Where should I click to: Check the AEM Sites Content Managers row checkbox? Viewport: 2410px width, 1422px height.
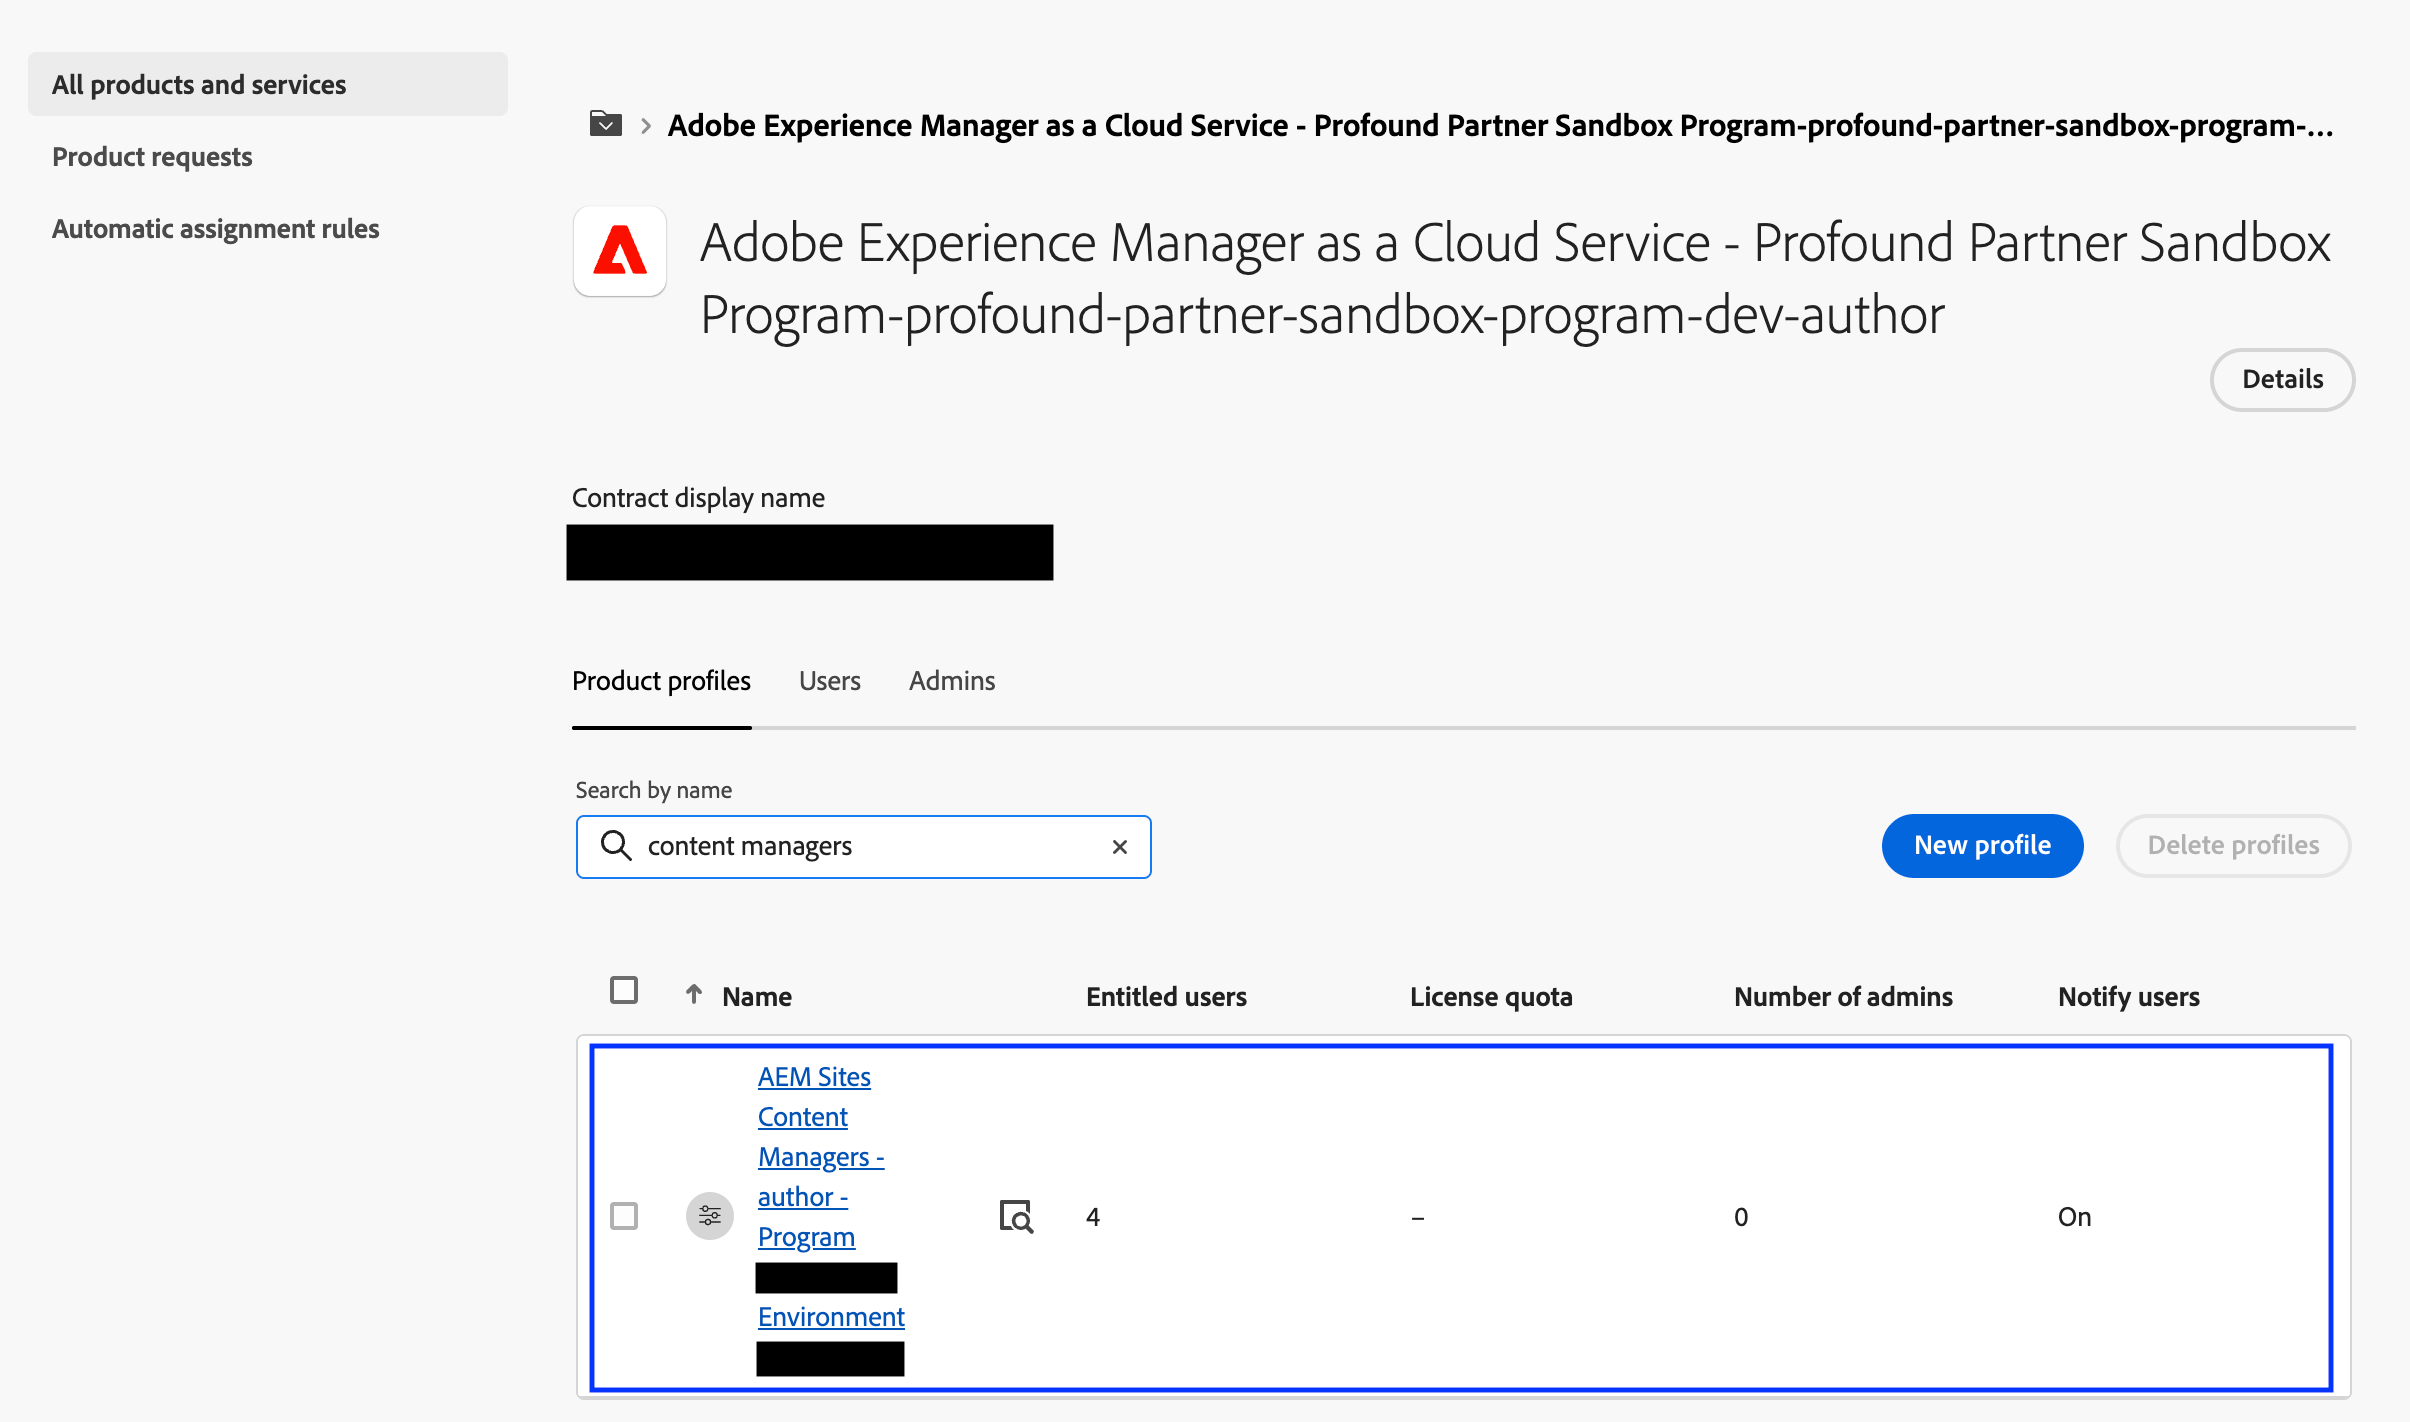tap(624, 1216)
